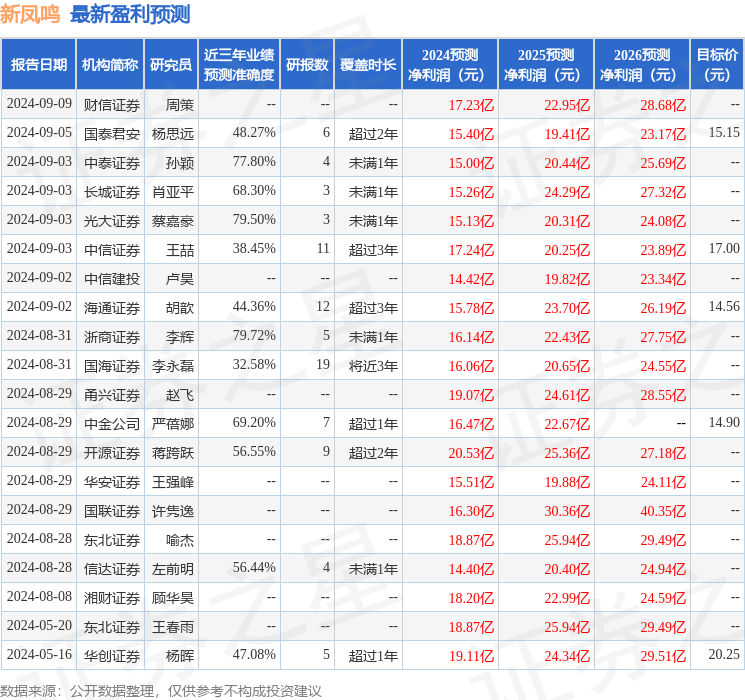This screenshot has height=700, width=745.
Task: Click analyst name 卢昊
Action: point(180,278)
